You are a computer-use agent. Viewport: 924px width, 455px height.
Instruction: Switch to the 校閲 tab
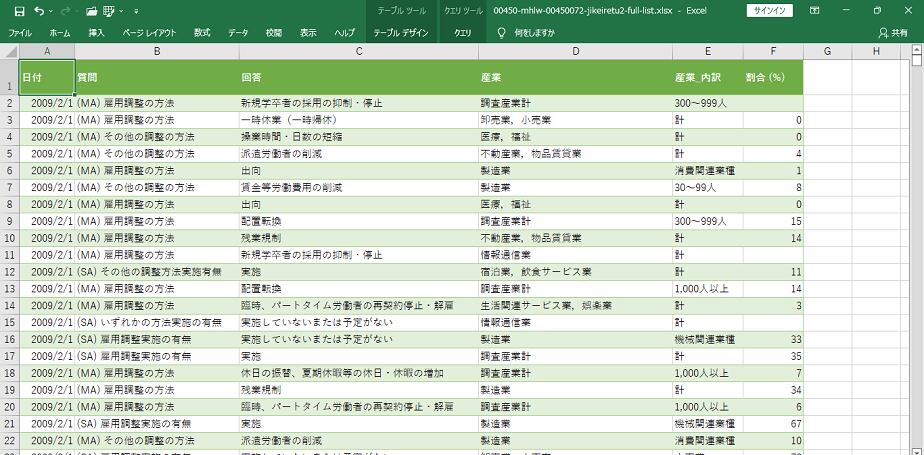pyautogui.click(x=273, y=33)
